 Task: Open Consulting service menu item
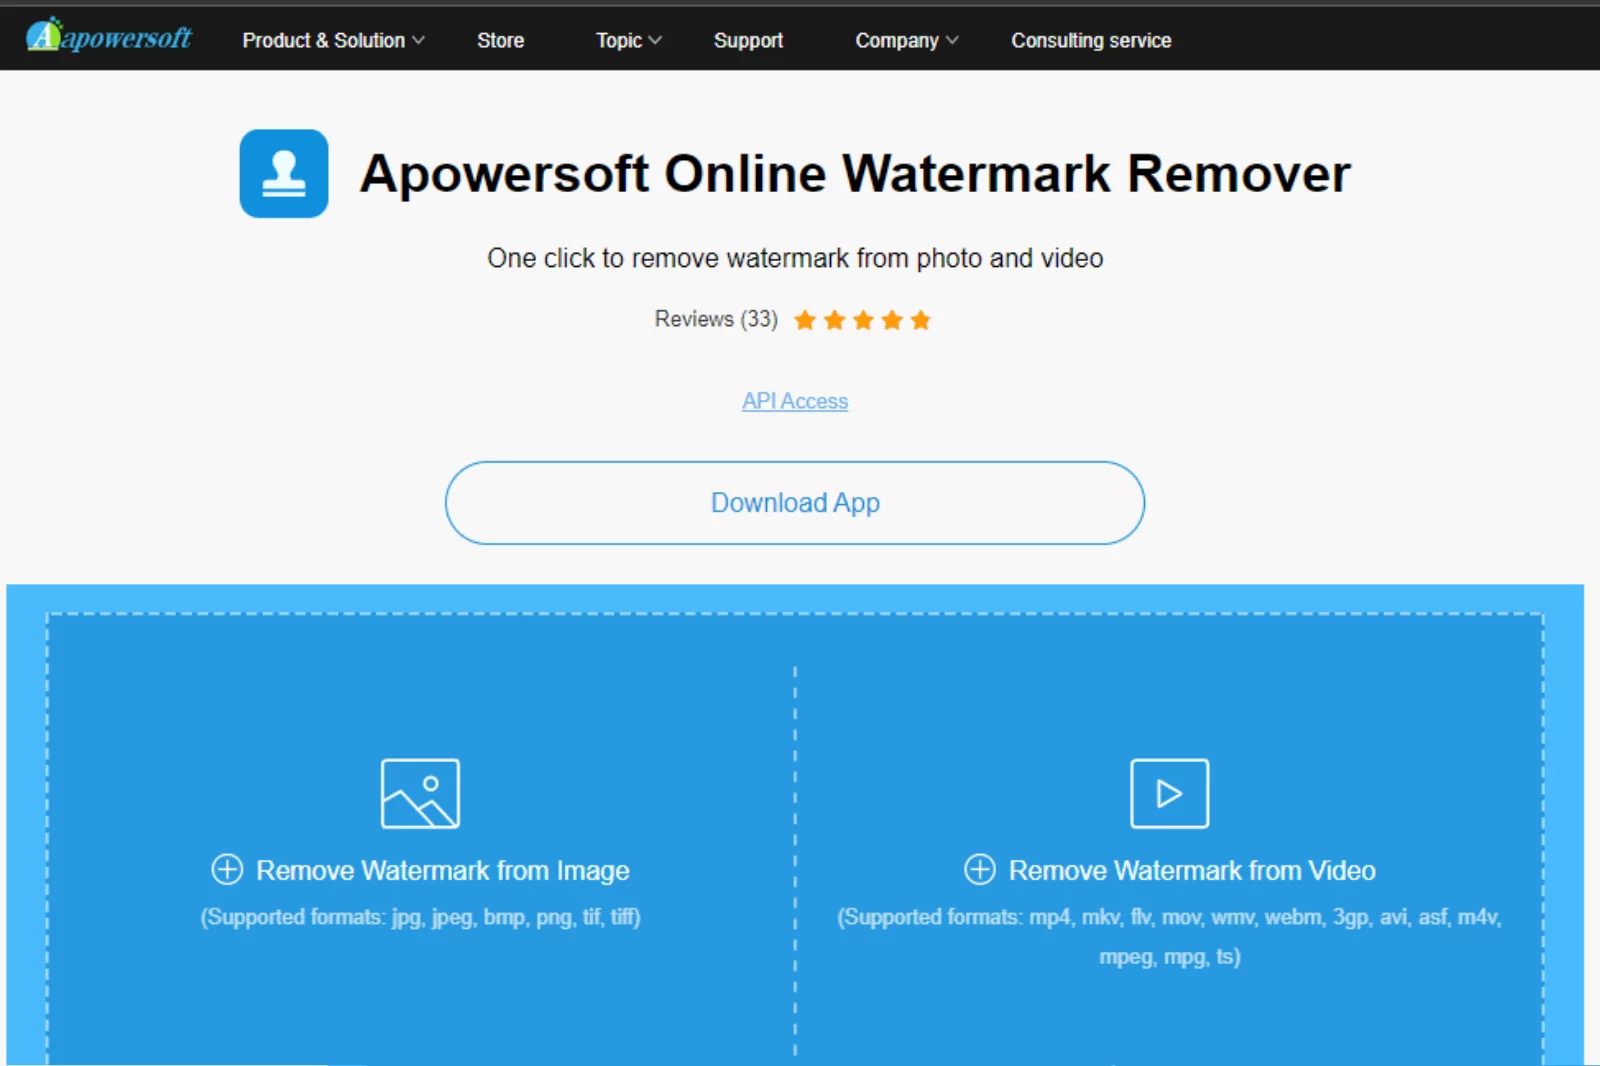1091,40
